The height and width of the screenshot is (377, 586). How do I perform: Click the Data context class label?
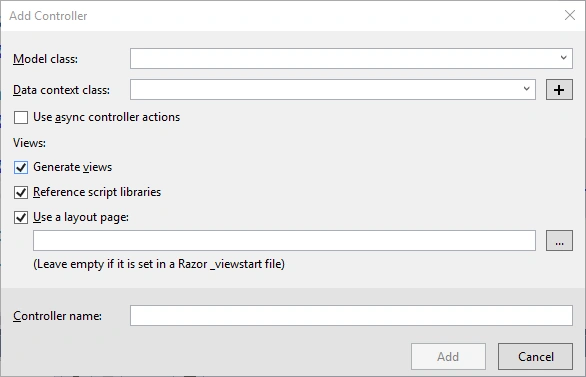[x=61, y=90]
